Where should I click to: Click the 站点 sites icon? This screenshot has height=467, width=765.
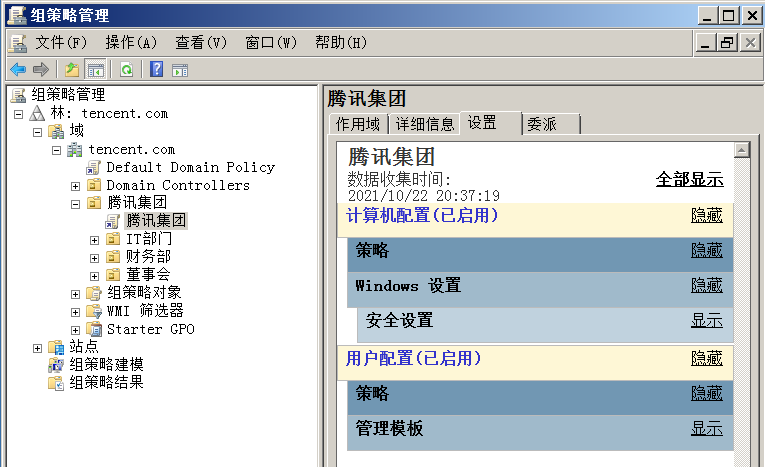pos(56,347)
